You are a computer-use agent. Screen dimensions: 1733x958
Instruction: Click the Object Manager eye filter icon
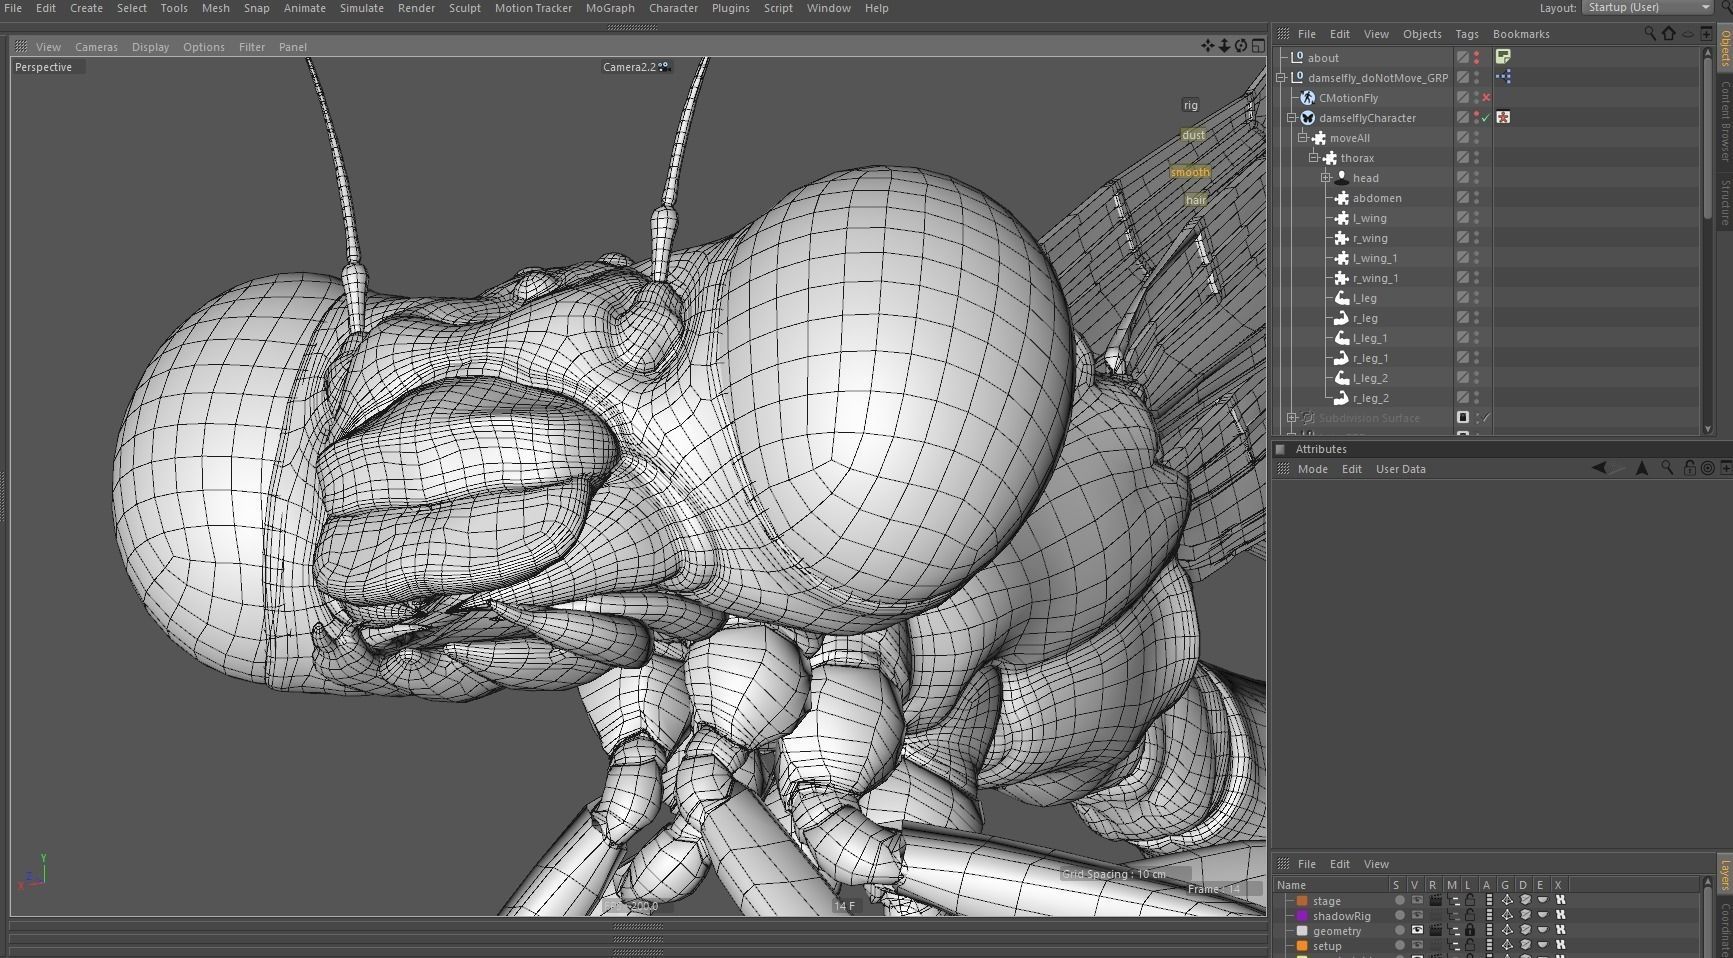click(1688, 34)
